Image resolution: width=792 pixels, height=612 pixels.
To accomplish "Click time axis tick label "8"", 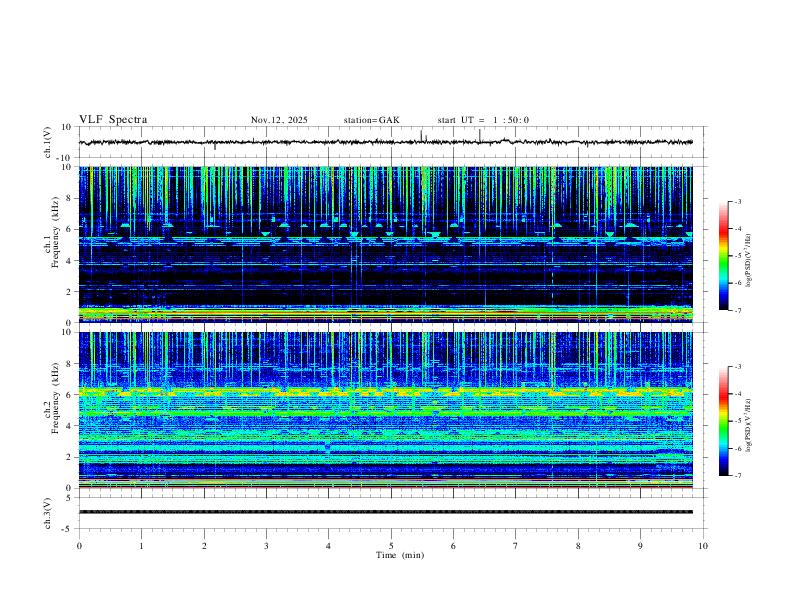I will click(x=578, y=546).
